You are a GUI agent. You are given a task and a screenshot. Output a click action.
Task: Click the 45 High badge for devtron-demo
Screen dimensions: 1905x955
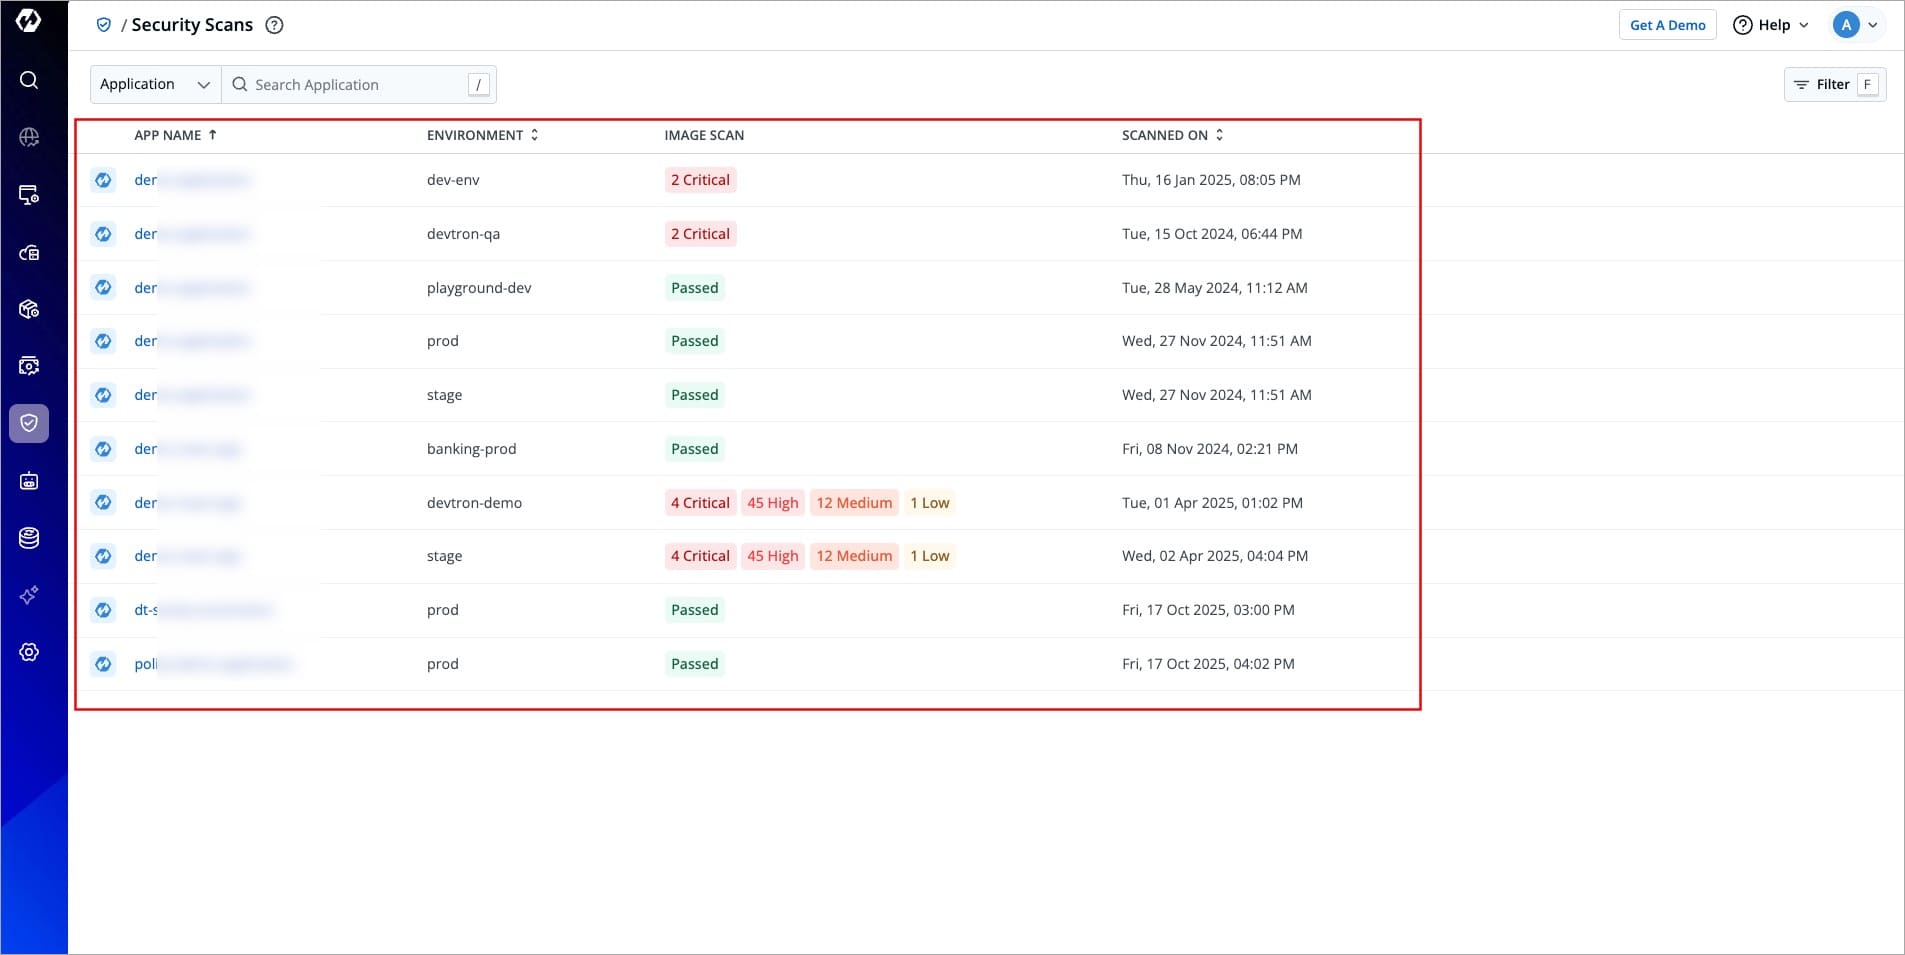[x=772, y=503]
